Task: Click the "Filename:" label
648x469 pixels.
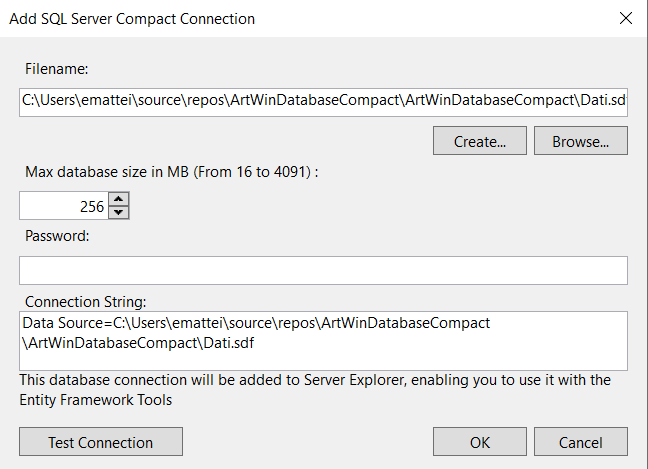Action: tap(57, 69)
